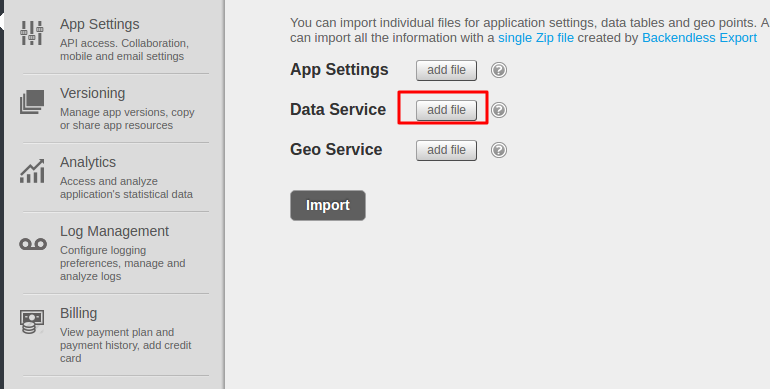Go to Analytics sidebar heading
Viewport: 770px width, 389px height.
88,162
